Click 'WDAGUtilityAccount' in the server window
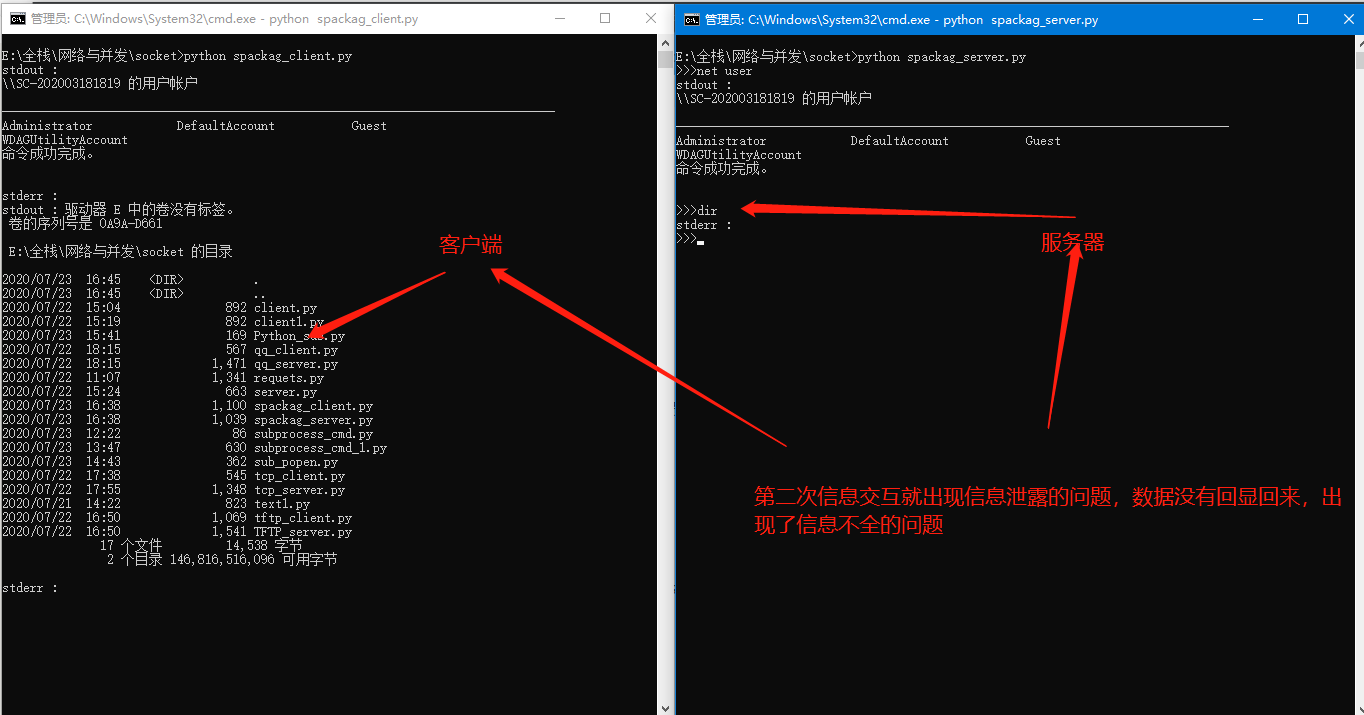Image resolution: width=1364 pixels, height=715 pixels. [739, 155]
